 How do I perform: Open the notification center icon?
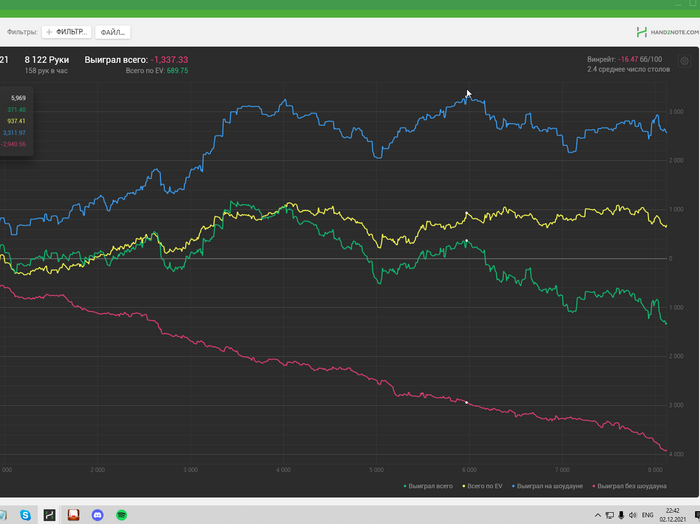tap(697, 515)
